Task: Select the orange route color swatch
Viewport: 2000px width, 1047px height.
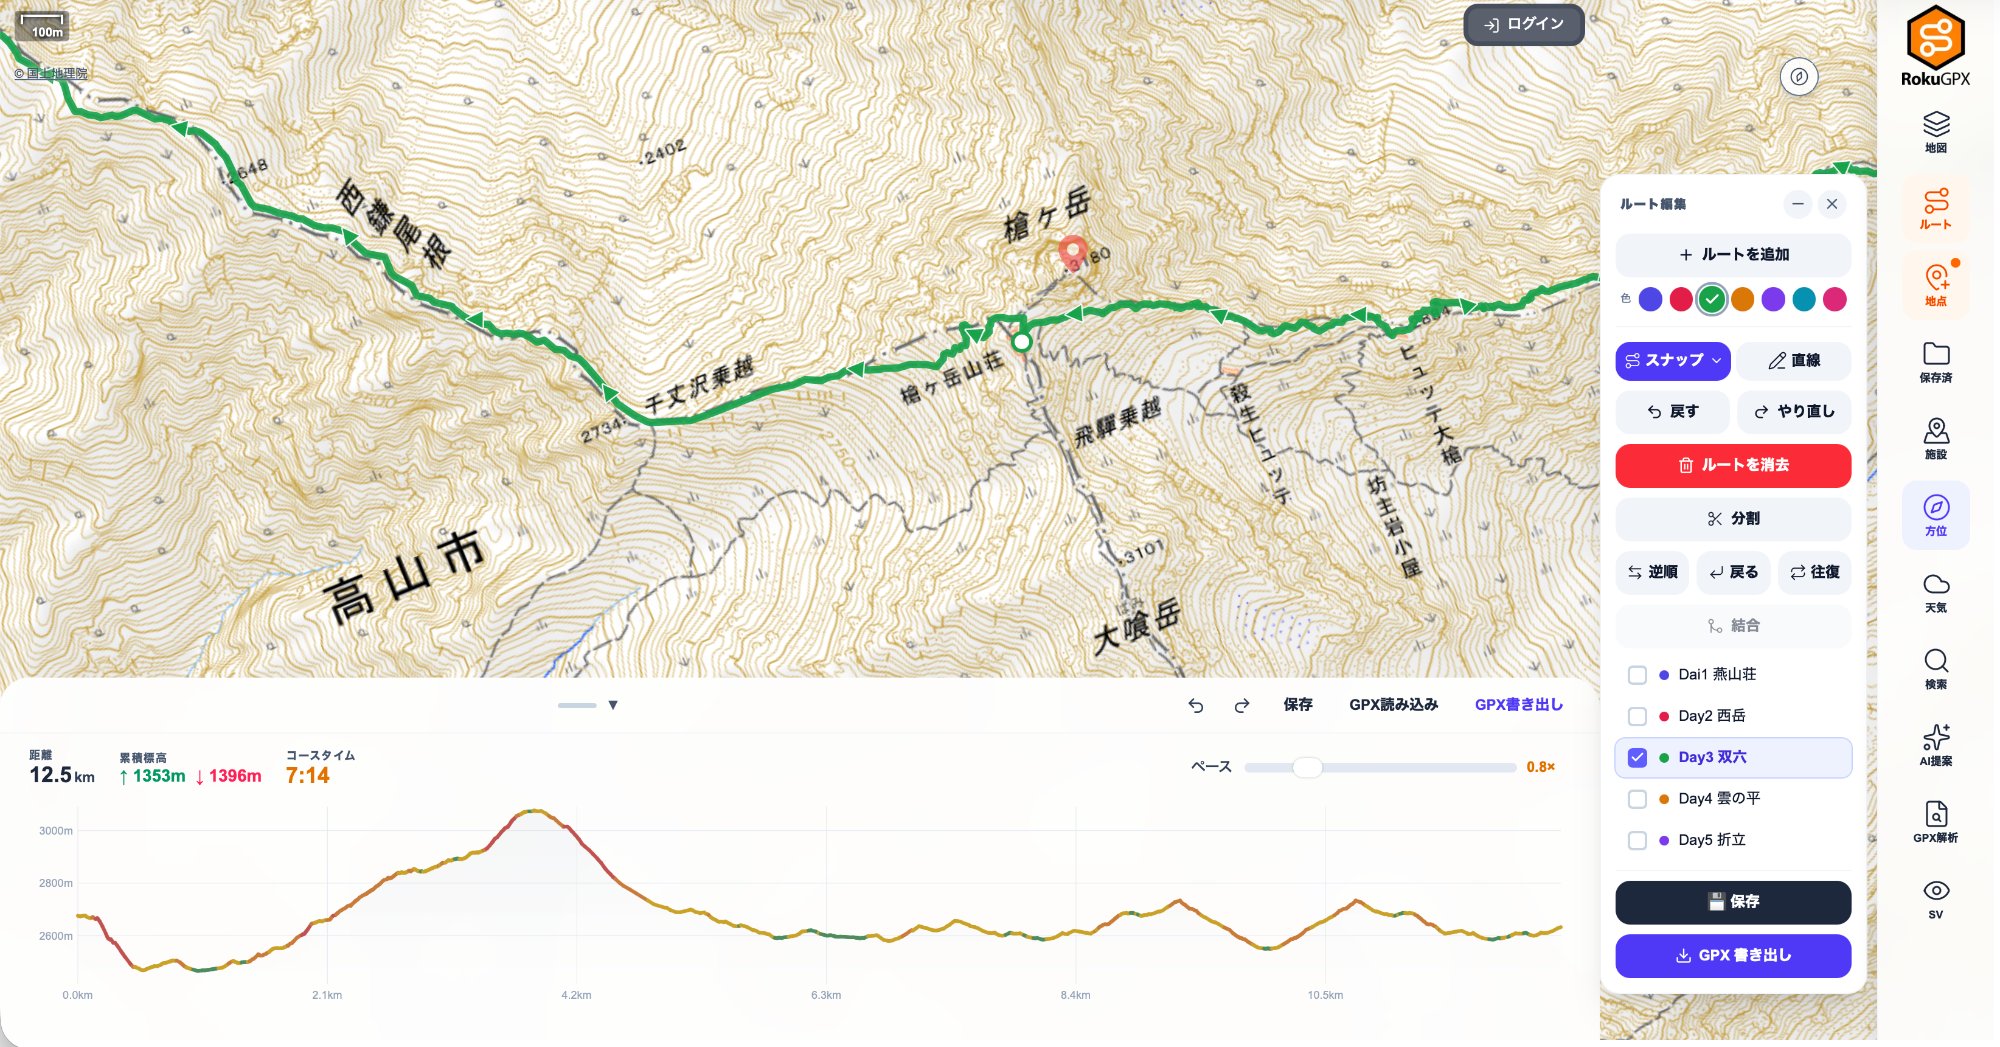Action: tap(1742, 299)
